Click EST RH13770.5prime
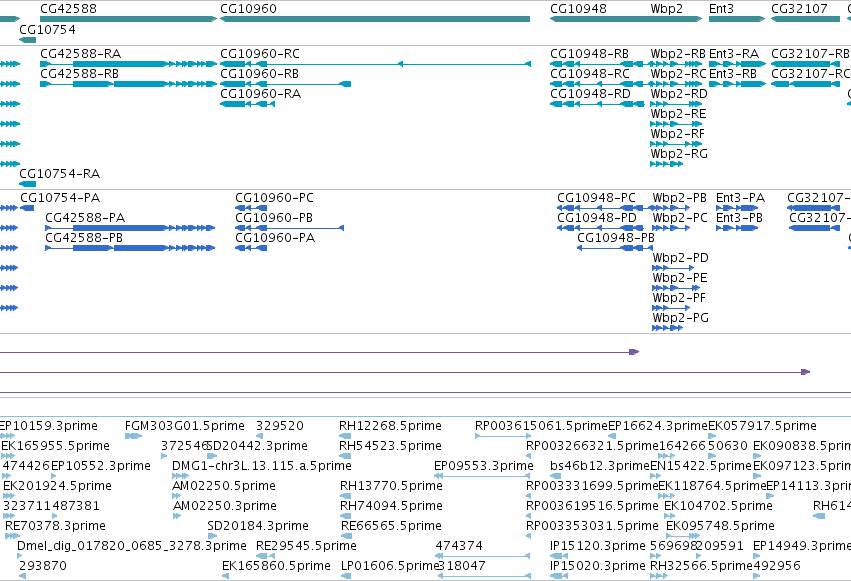Screen dimensions: 851x581 (x=391, y=486)
